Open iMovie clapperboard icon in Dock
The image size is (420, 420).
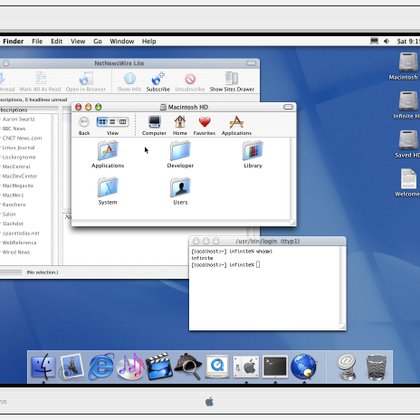pos(159,367)
